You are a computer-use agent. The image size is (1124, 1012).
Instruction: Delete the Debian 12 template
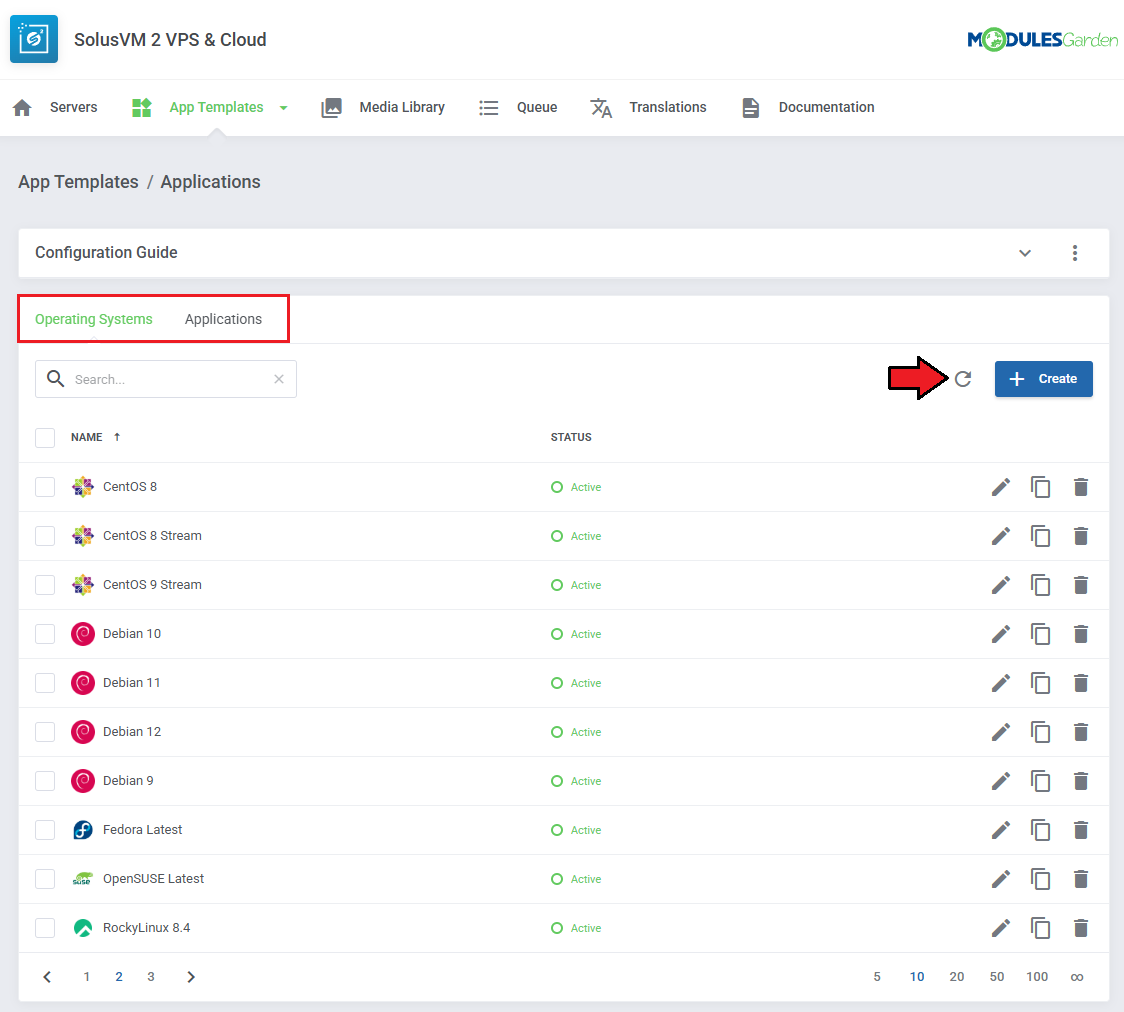[1080, 732]
